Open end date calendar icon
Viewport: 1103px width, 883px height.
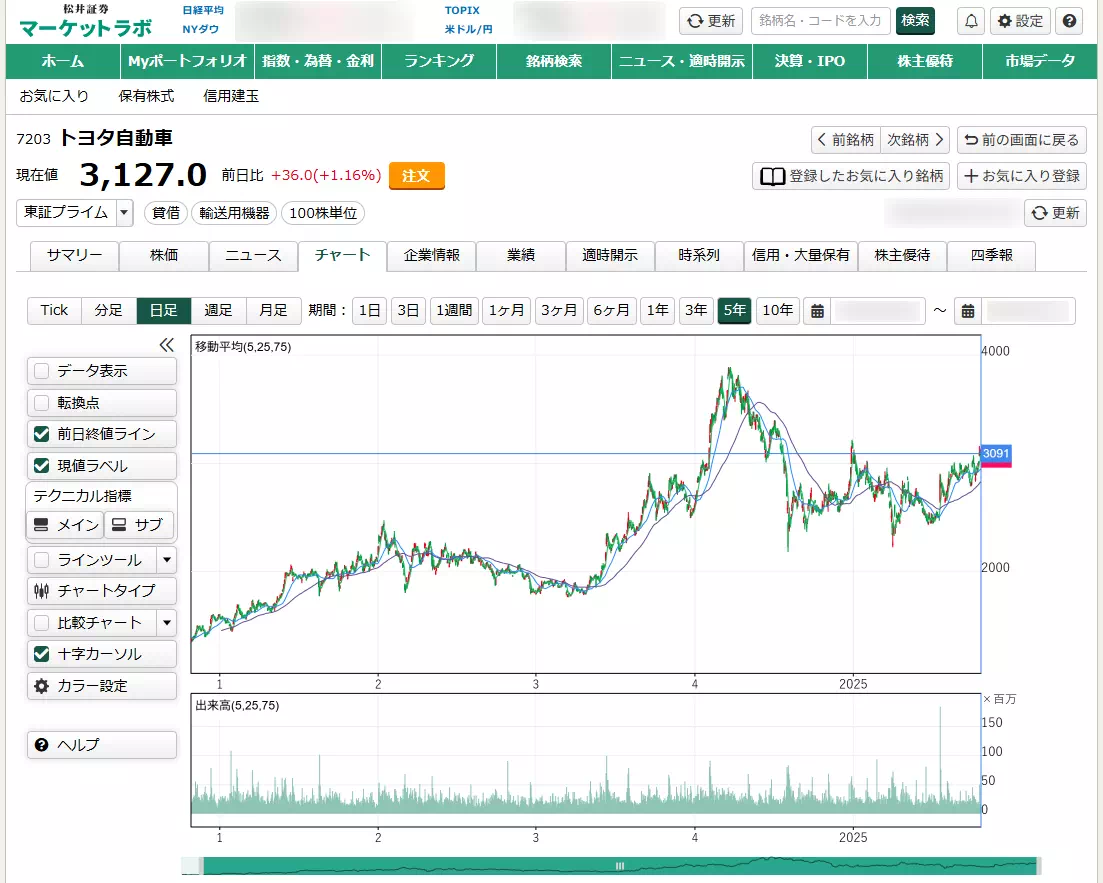click(968, 311)
